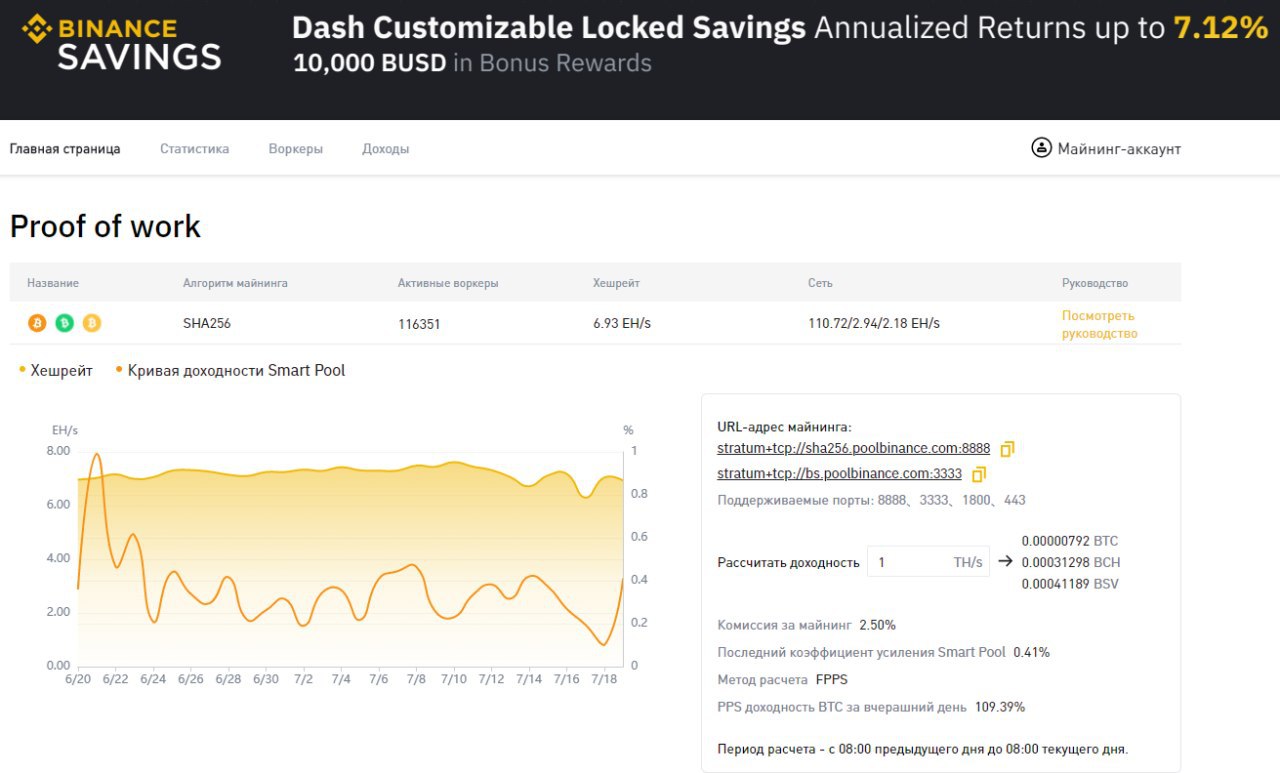Click the Название column header

click(x=53, y=283)
